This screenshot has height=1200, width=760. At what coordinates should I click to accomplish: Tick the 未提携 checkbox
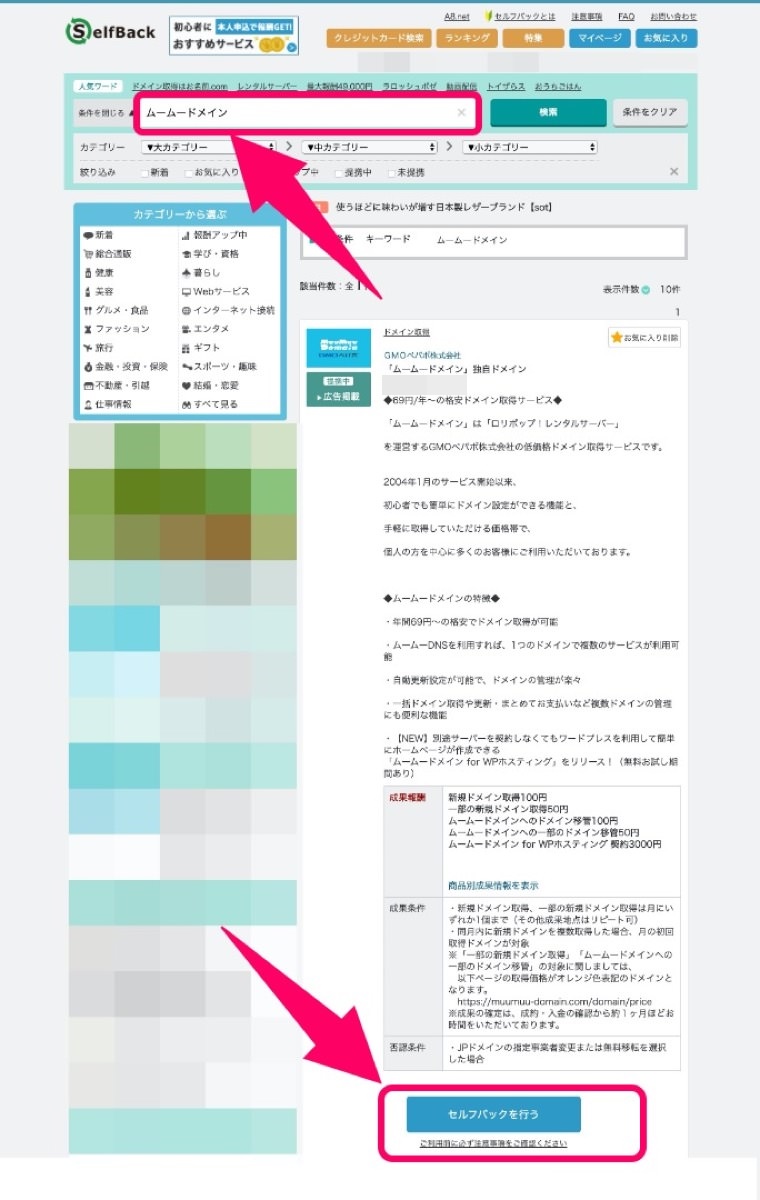pyautogui.click(x=392, y=173)
